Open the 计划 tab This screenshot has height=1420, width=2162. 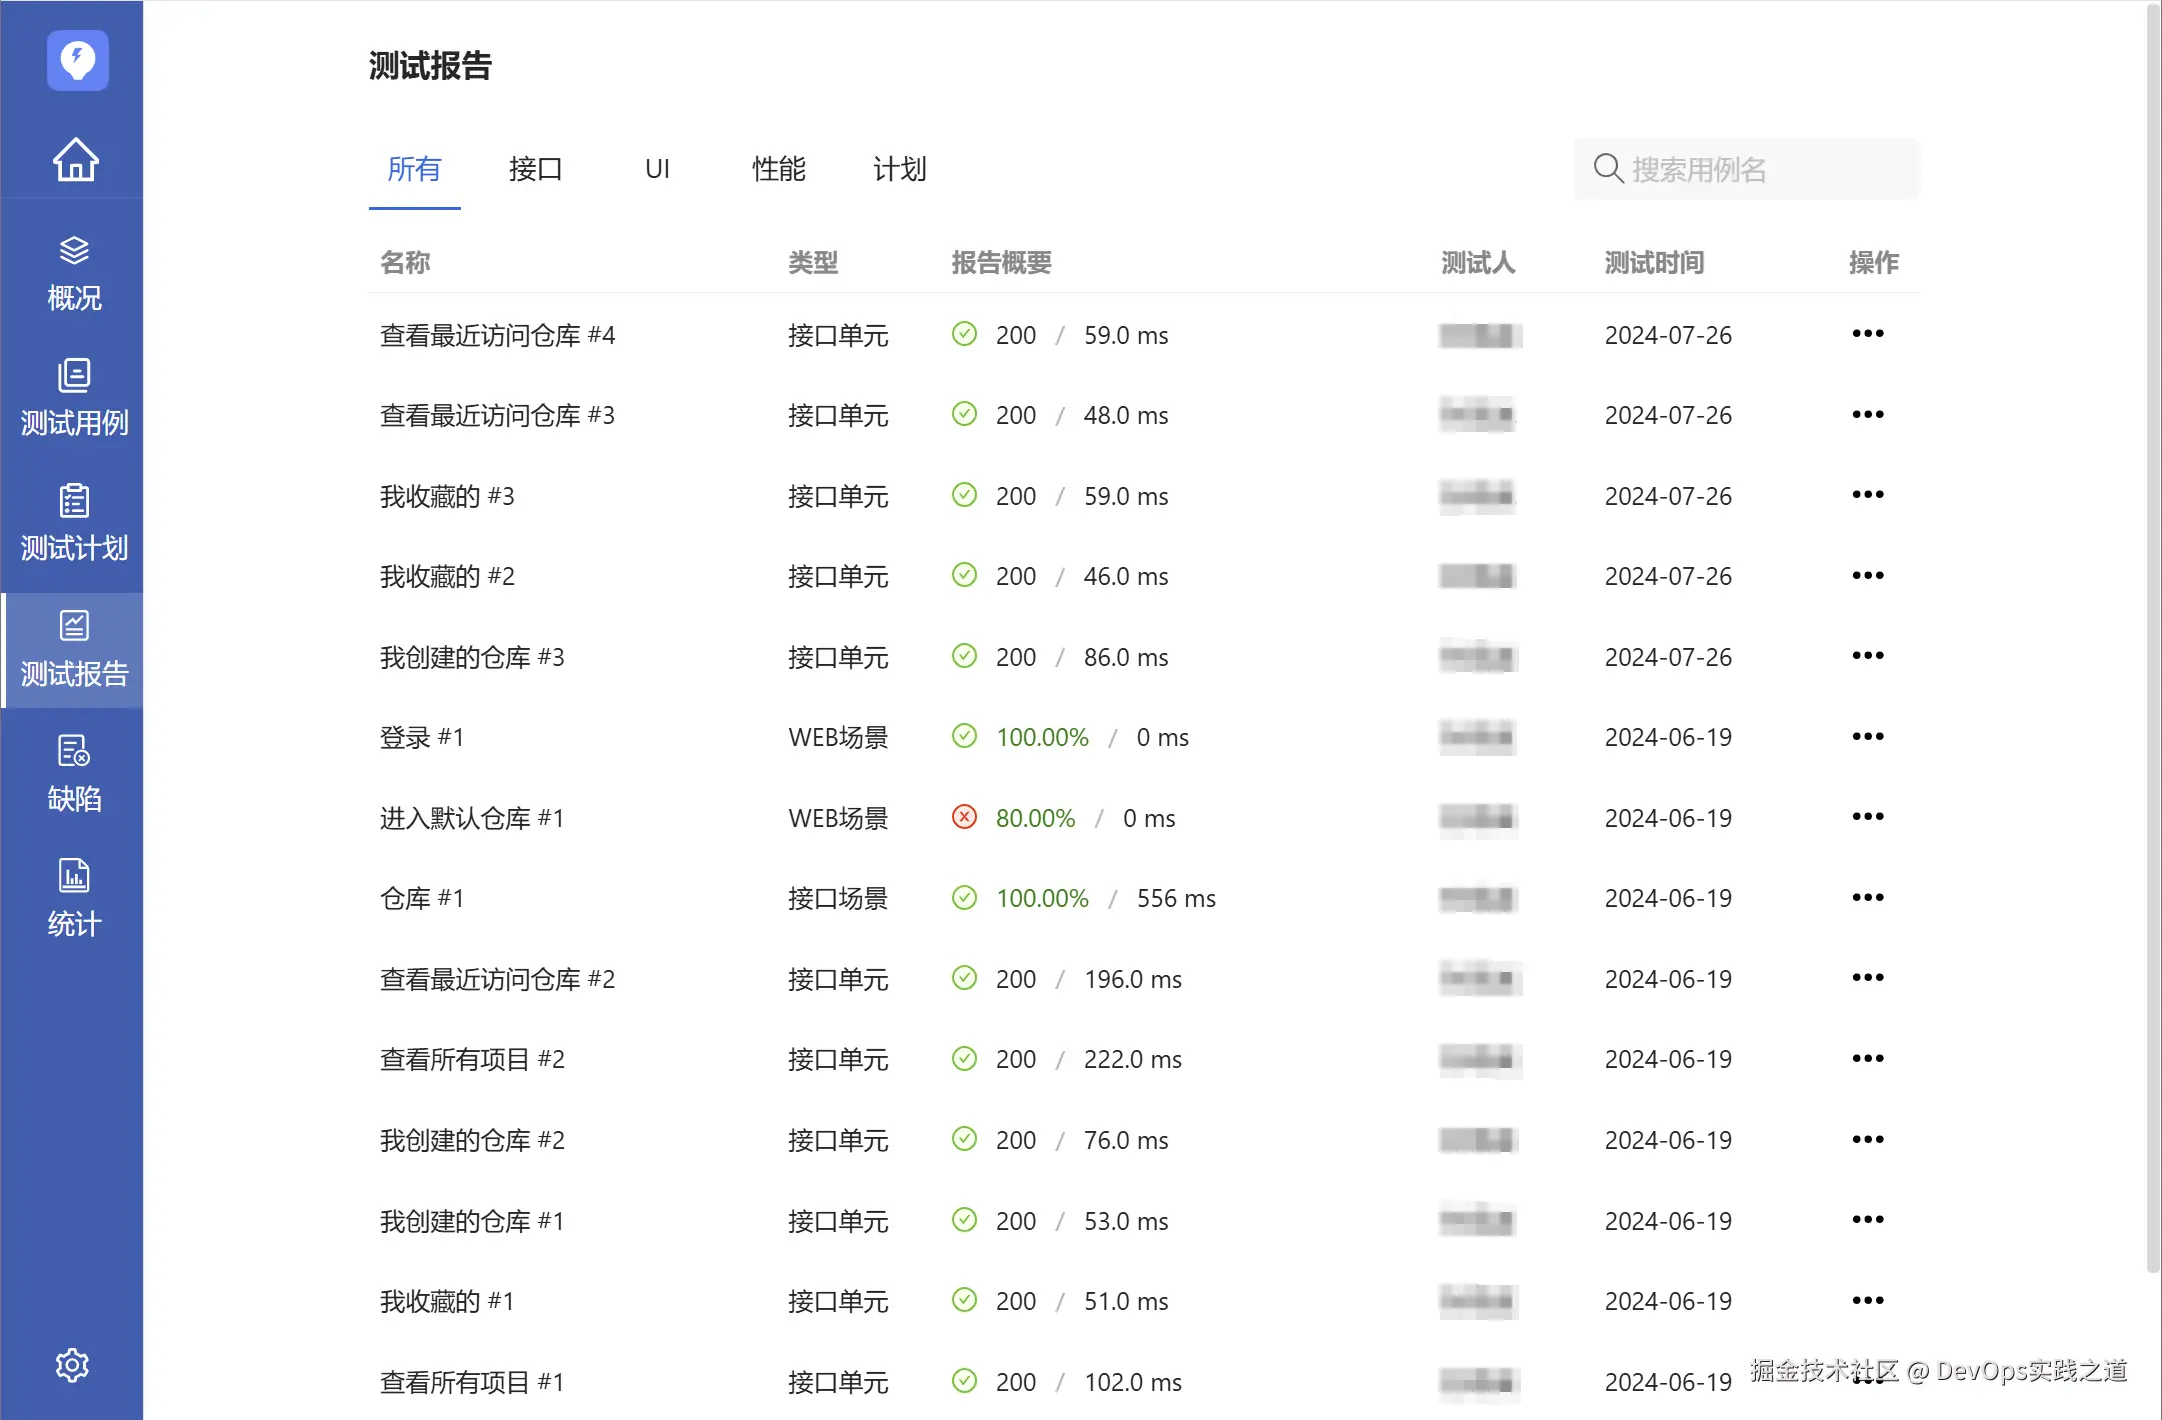[899, 169]
